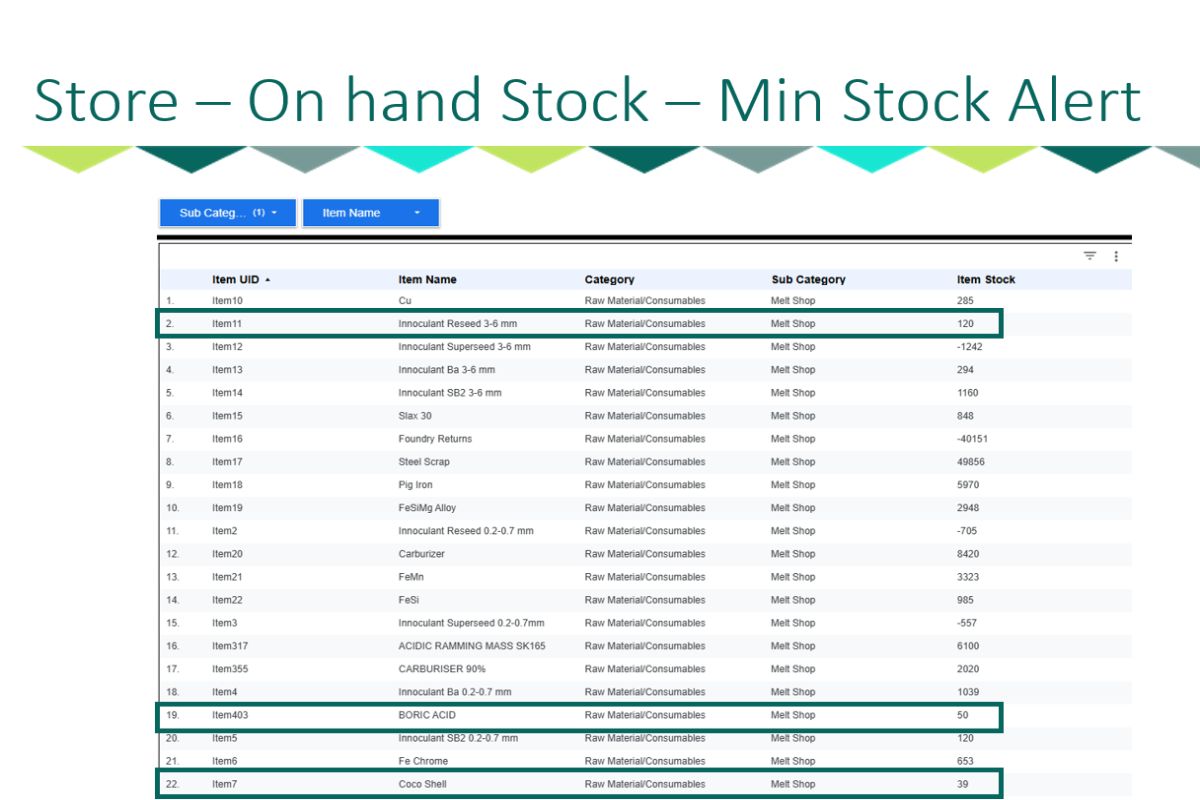This screenshot has width=1200, height=800.
Task: Click the Category column header
Action: tap(609, 280)
